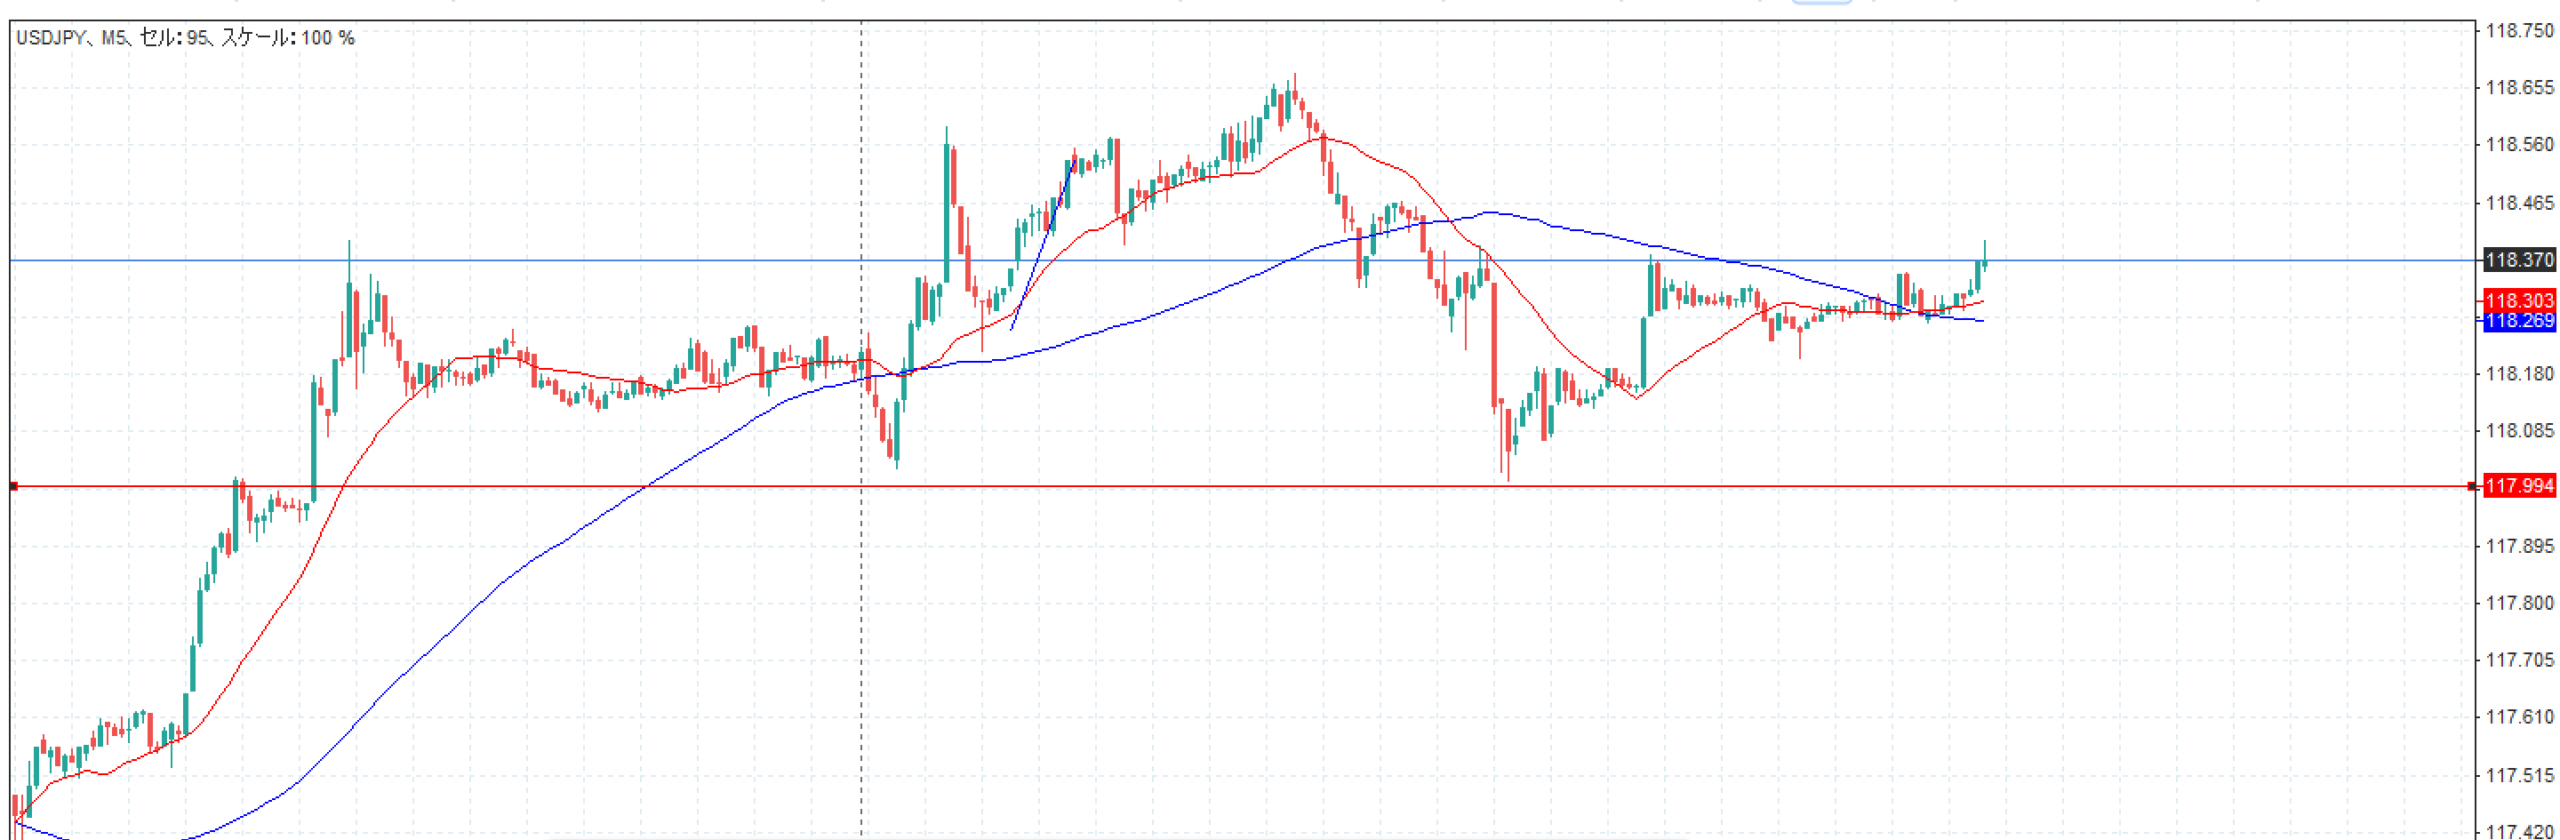Click the 118.560 price scale label
The image size is (2560, 840).
coord(2519,145)
